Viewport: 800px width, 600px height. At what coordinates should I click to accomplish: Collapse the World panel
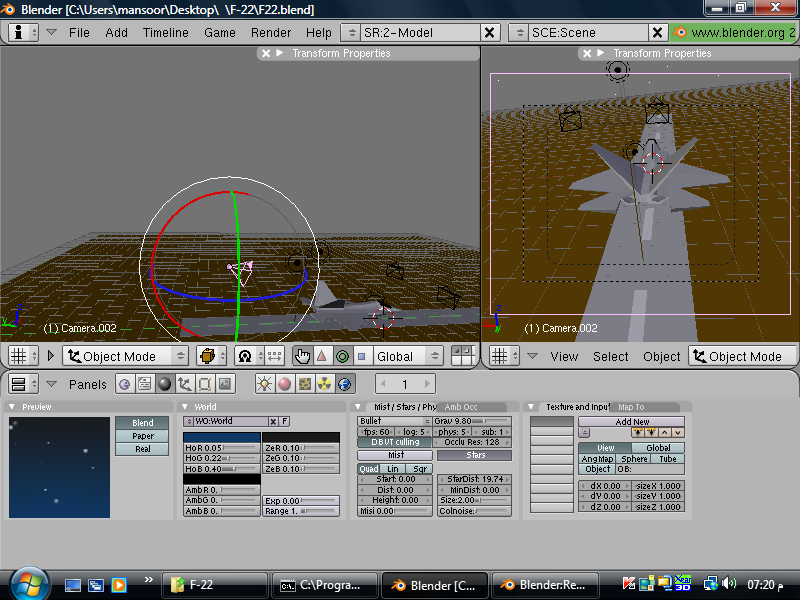coord(185,407)
